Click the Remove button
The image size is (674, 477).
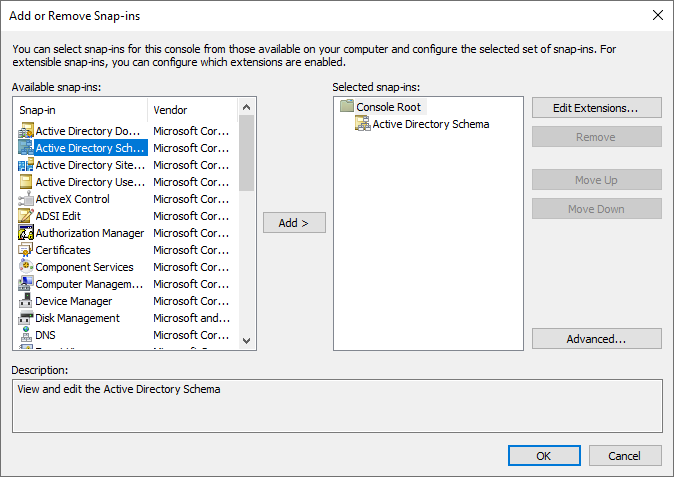[x=597, y=137]
